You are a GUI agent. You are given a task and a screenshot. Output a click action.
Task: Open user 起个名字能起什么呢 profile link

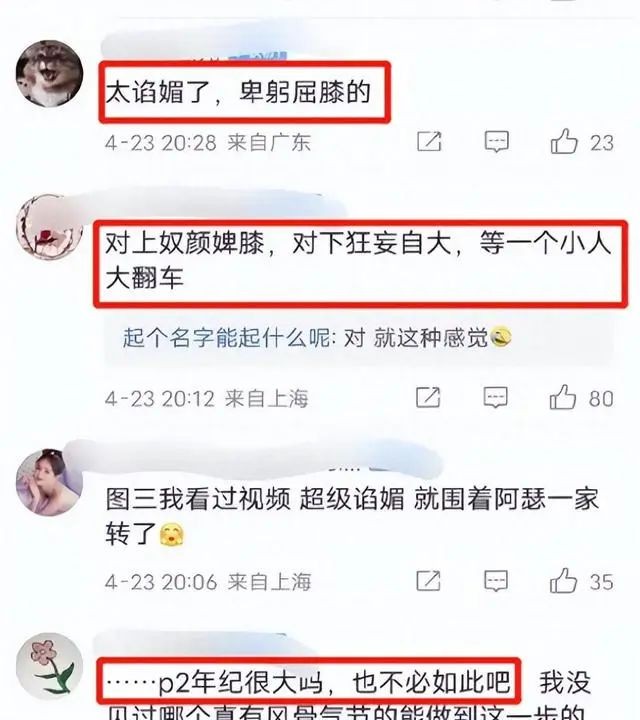(226, 338)
